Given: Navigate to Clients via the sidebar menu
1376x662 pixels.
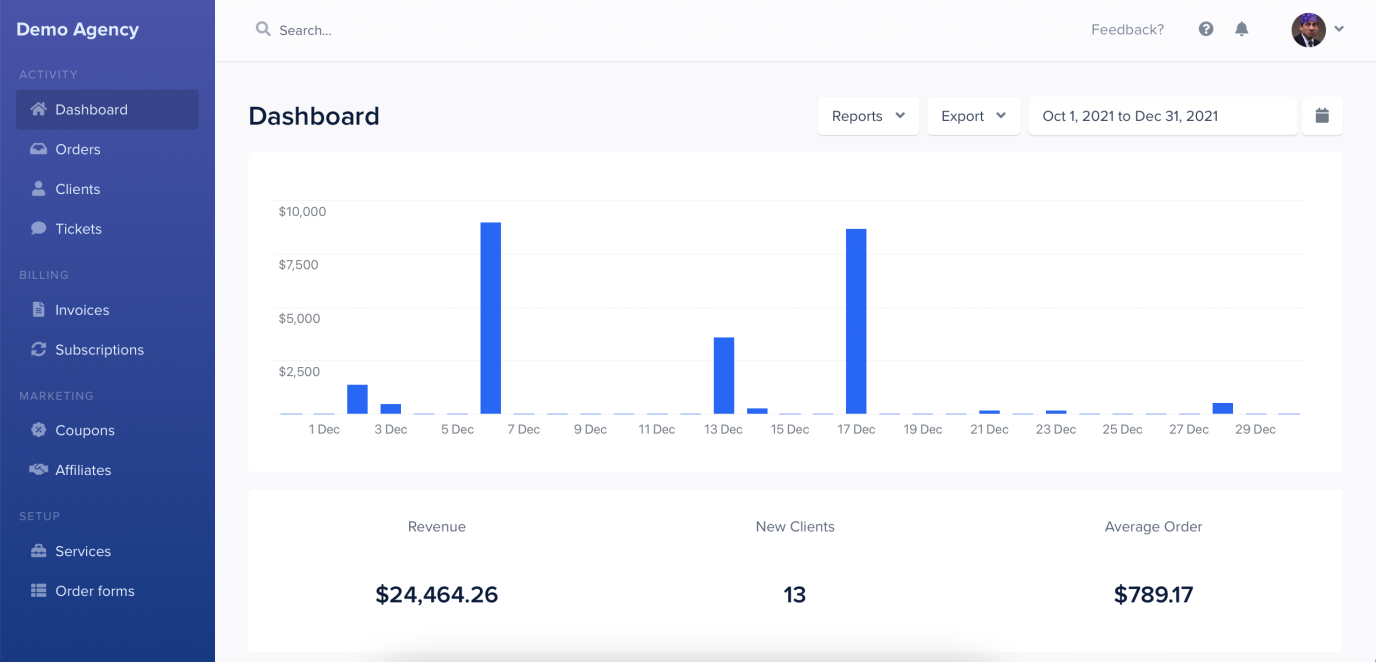Looking at the screenshot, I should [x=76, y=188].
